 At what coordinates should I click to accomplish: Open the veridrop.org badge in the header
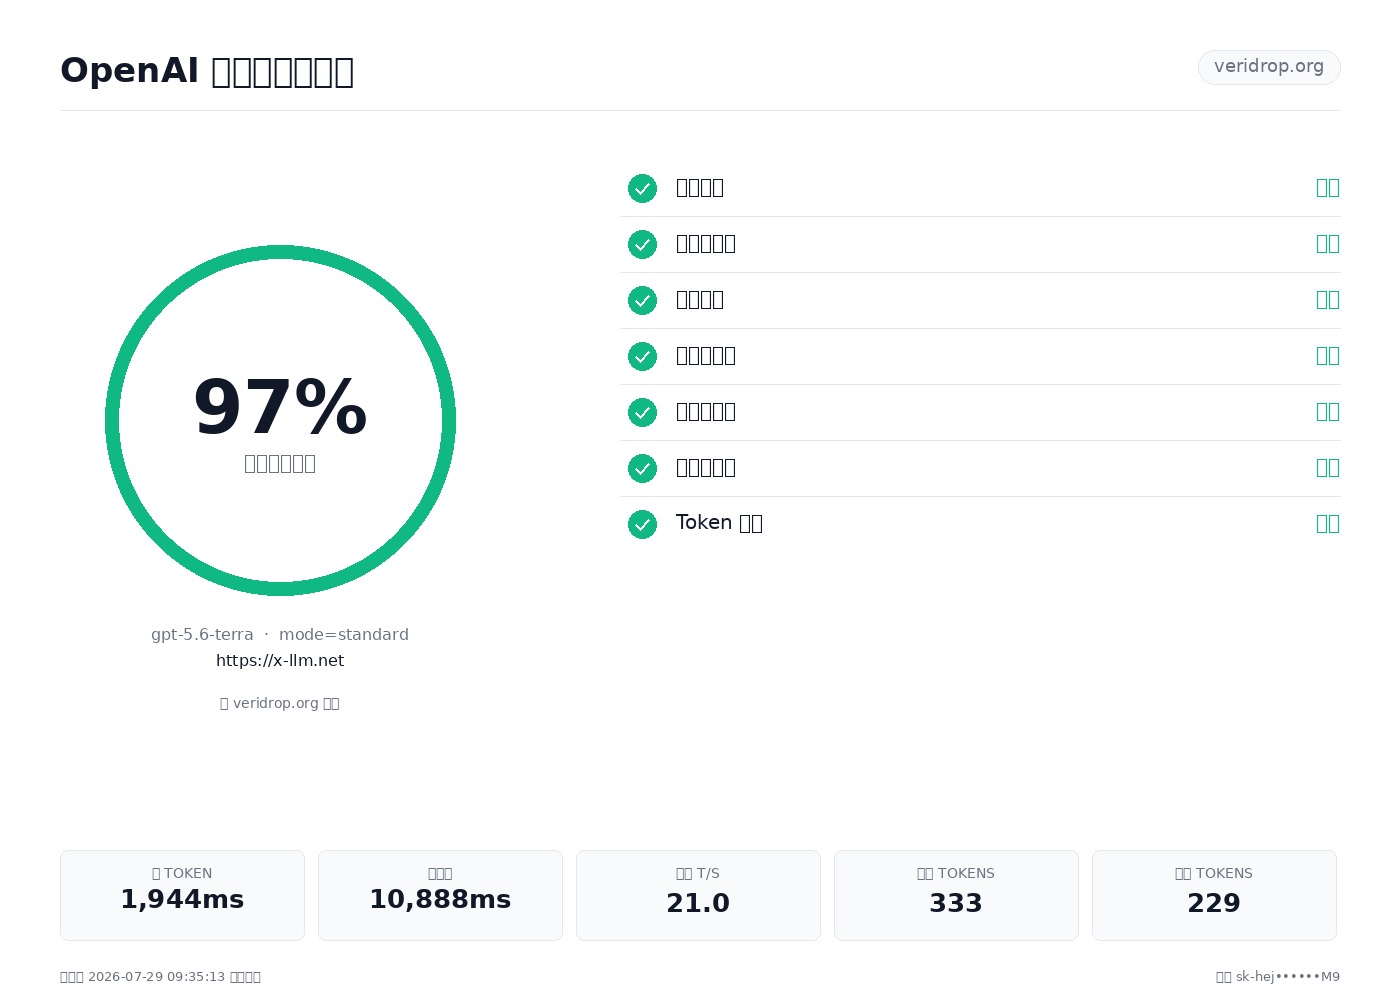[x=1269, y=67]
